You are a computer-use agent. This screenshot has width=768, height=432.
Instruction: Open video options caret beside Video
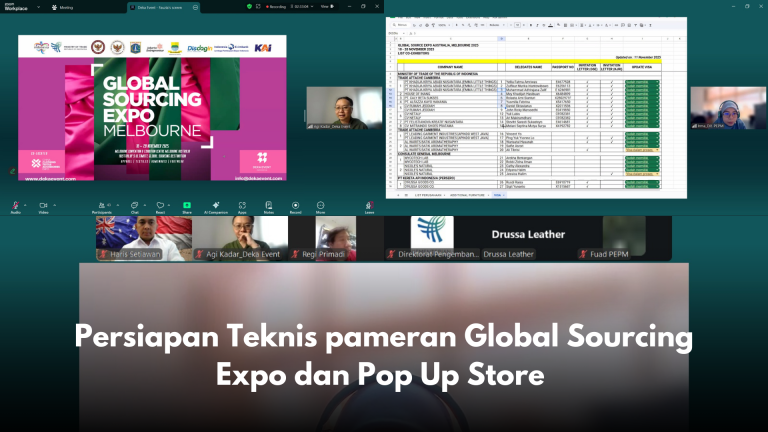point(54,205)
